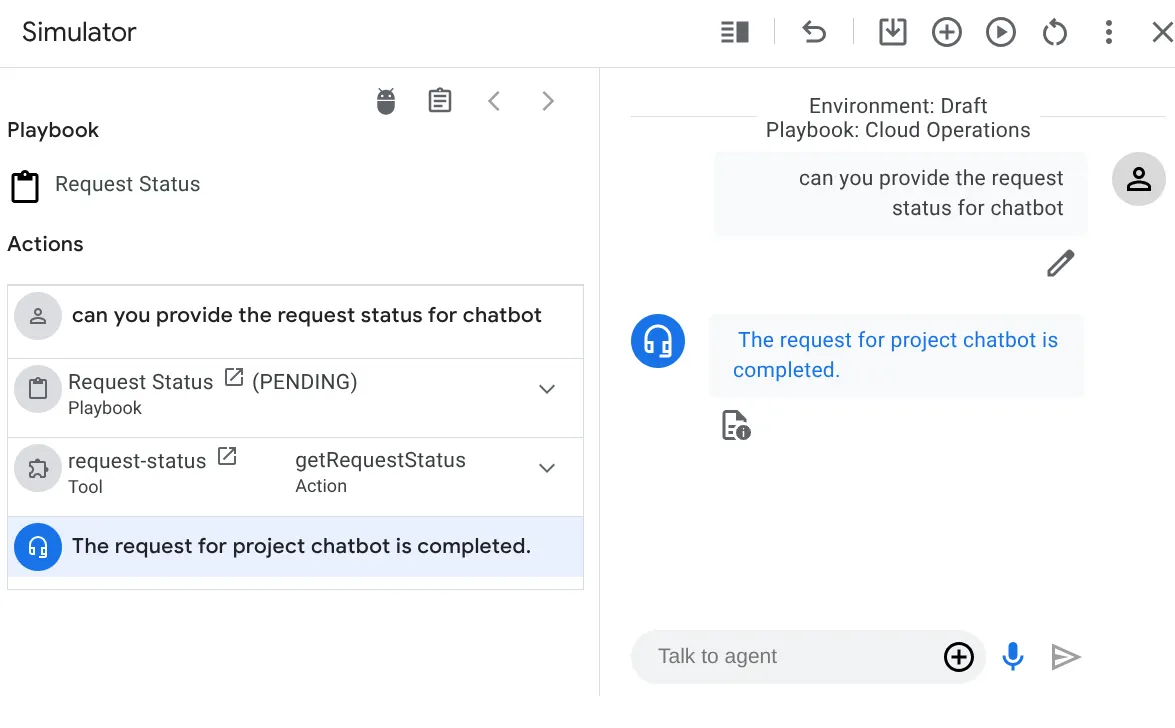The width and height of the screenshot is (1175, 728).
Task: Undo the last simulator action
Action: pos(814,32)
